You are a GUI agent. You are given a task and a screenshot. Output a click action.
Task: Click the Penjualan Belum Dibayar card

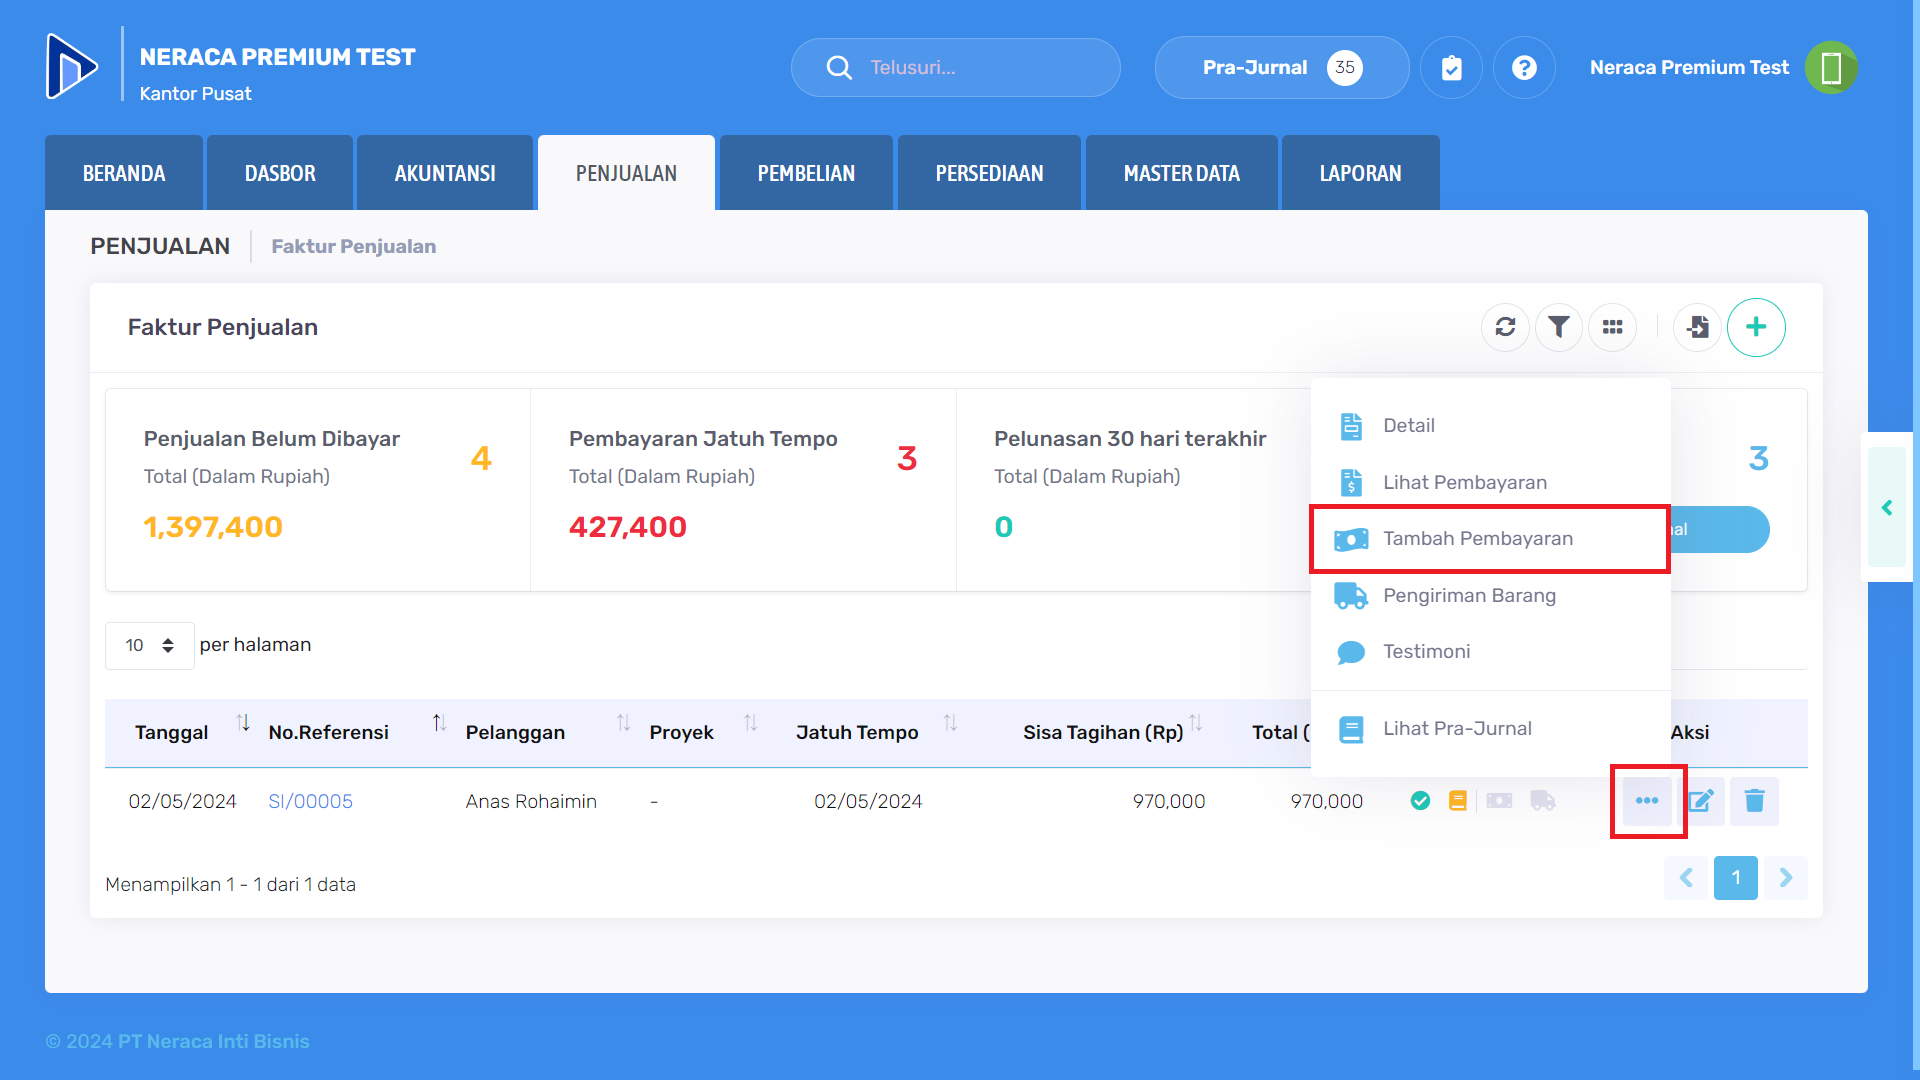[318, 490]
